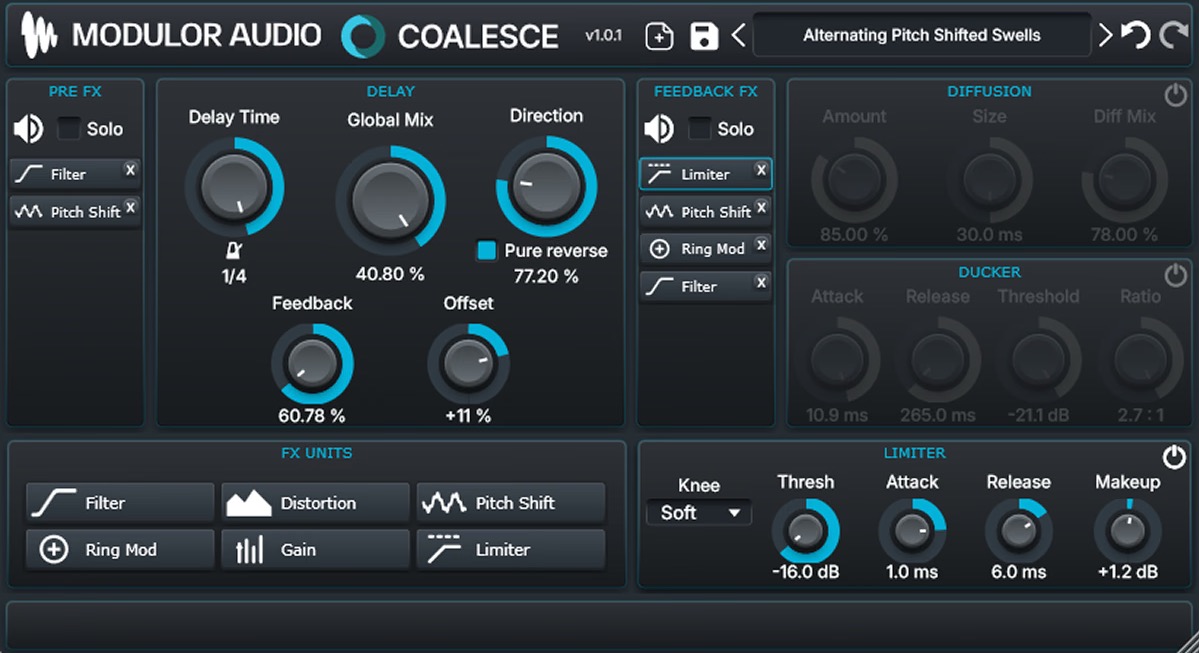Redo the last undone change
This screenshot has width=1199, height=653.
click(1174, 35)
